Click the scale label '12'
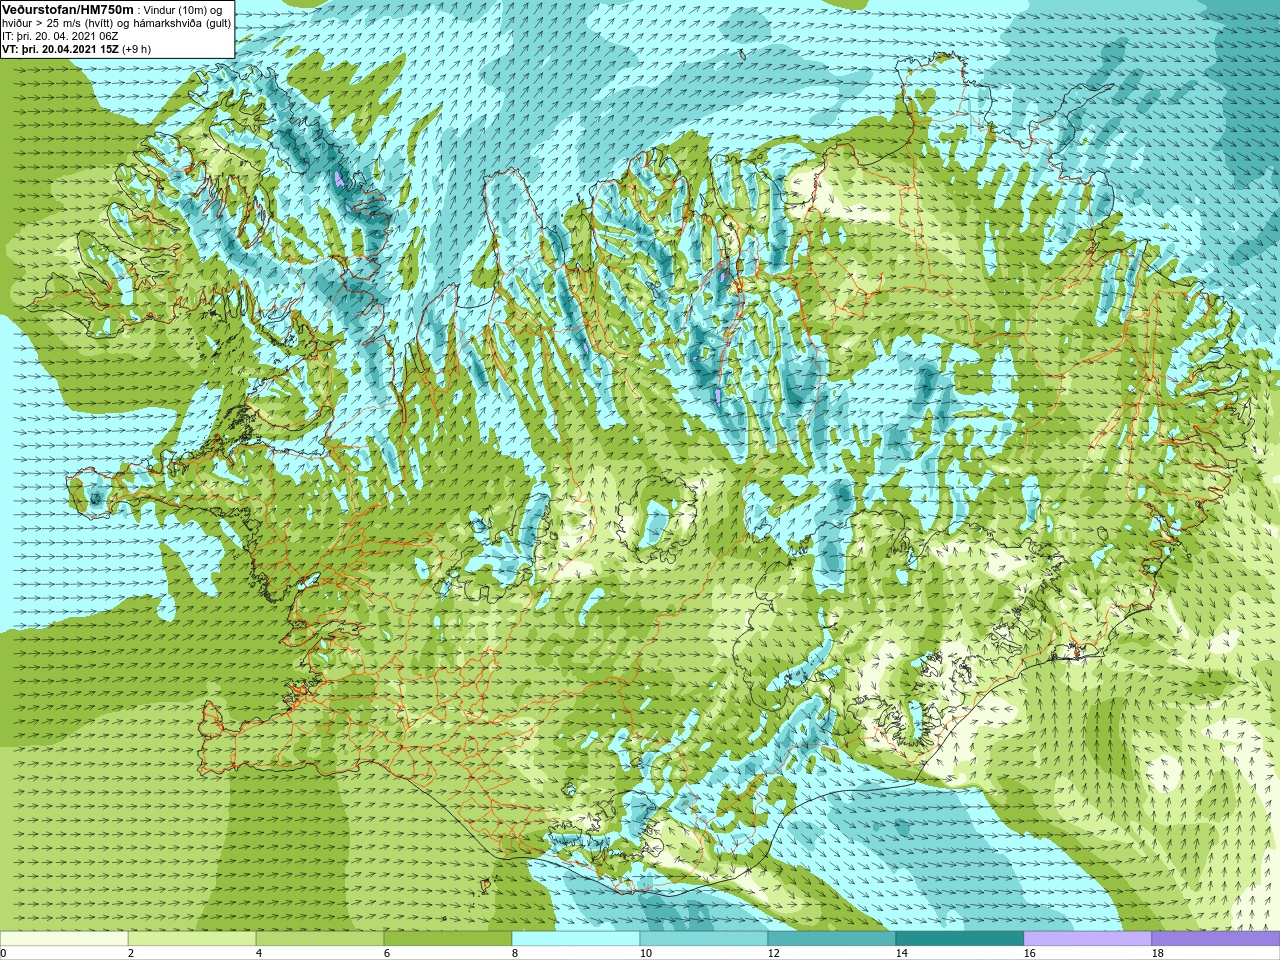Screen dimensions: 1280x960 (x=773, y=953)
